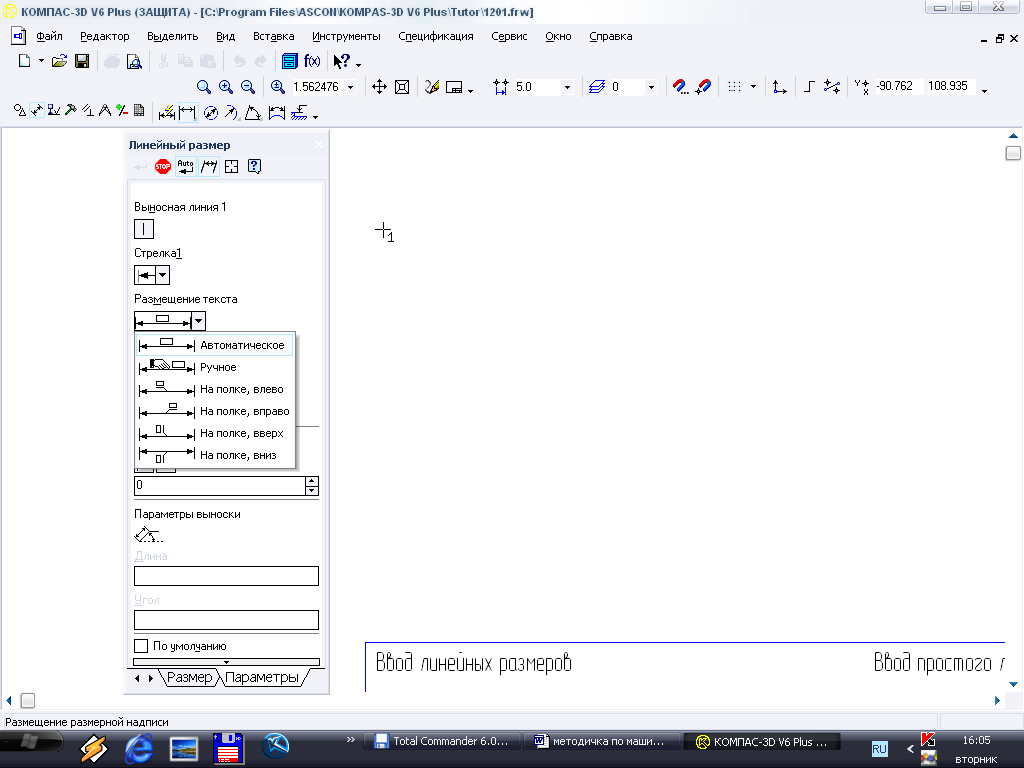The height and width of the screenshot is (768, 1024).
Task: Open the Geometry toolbar panel
Action: coord(20,111)
